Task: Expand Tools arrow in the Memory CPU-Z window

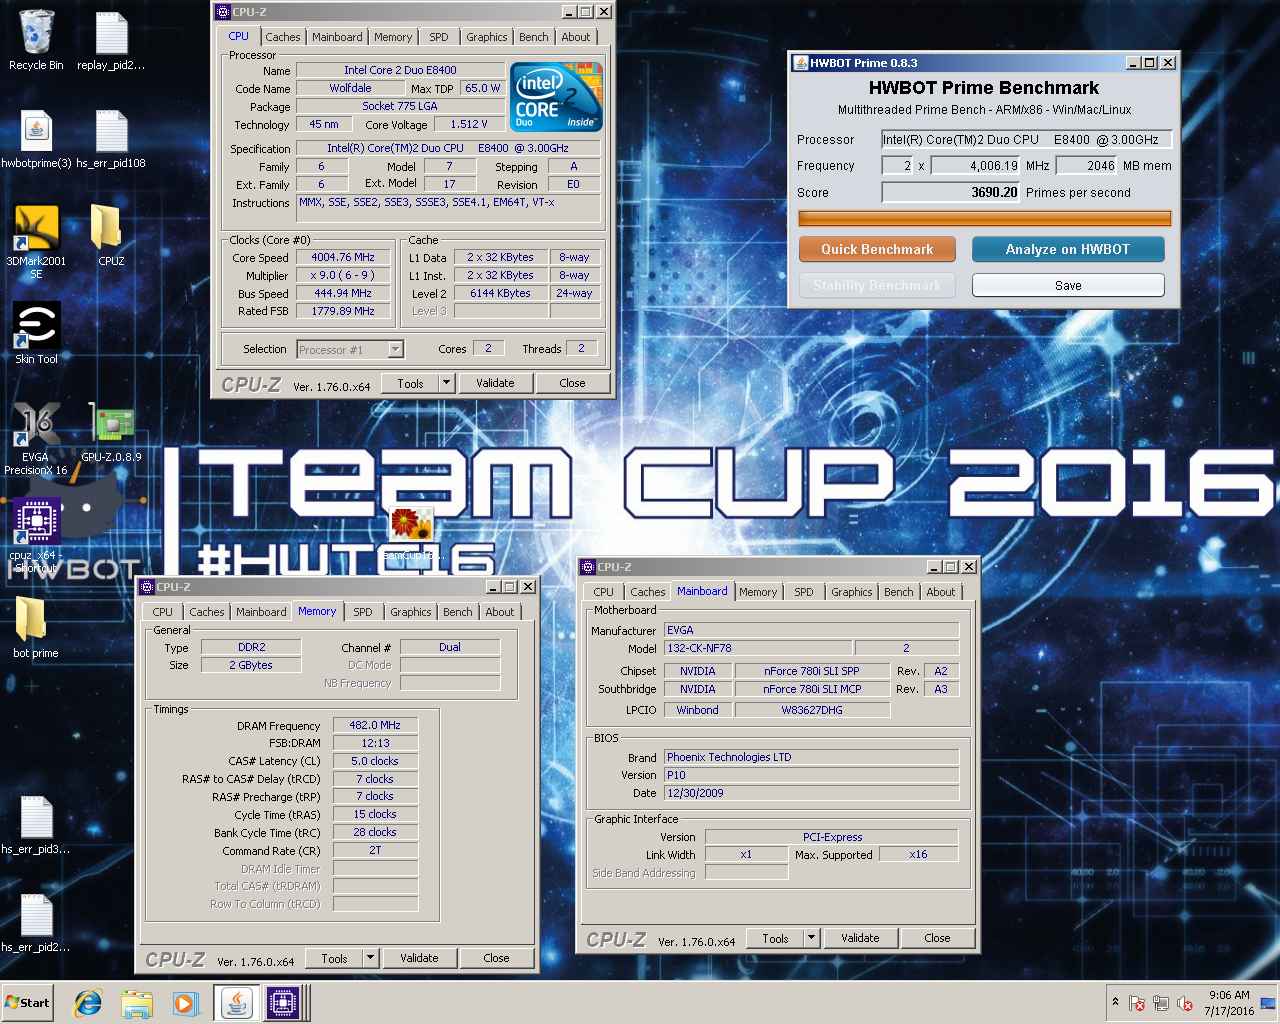Action: (370, 958)
